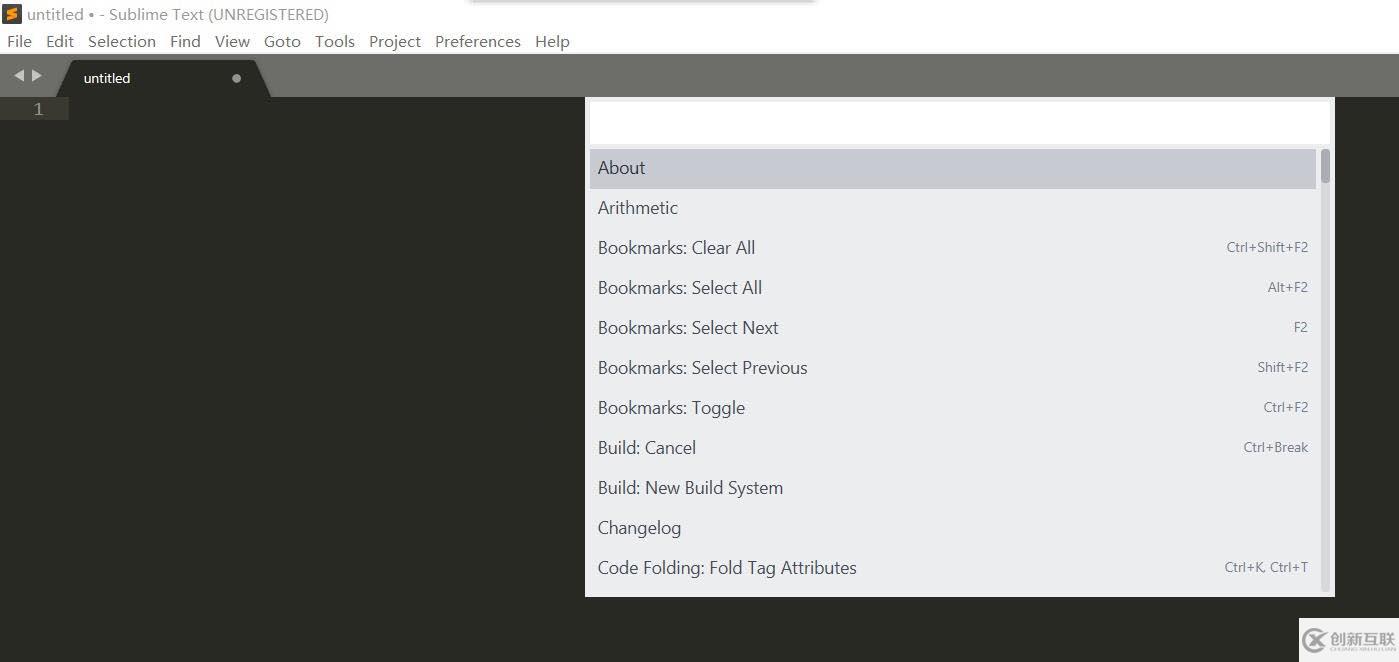Choose Arithmetic from command palette

[953, 208]
